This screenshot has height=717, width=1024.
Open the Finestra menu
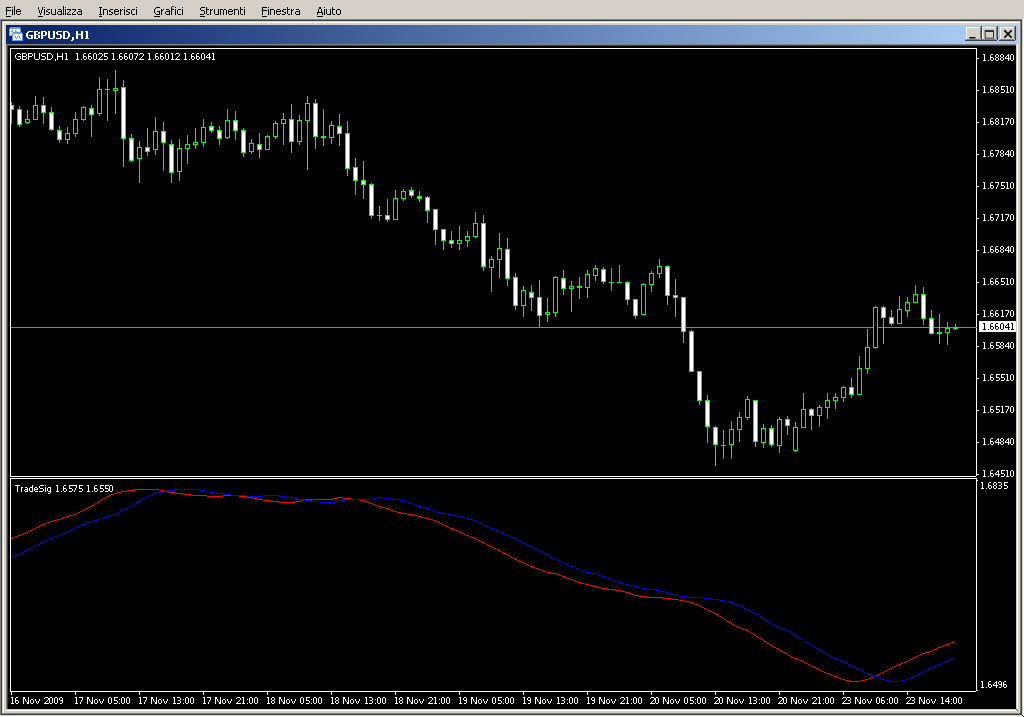tap(280, 11)
